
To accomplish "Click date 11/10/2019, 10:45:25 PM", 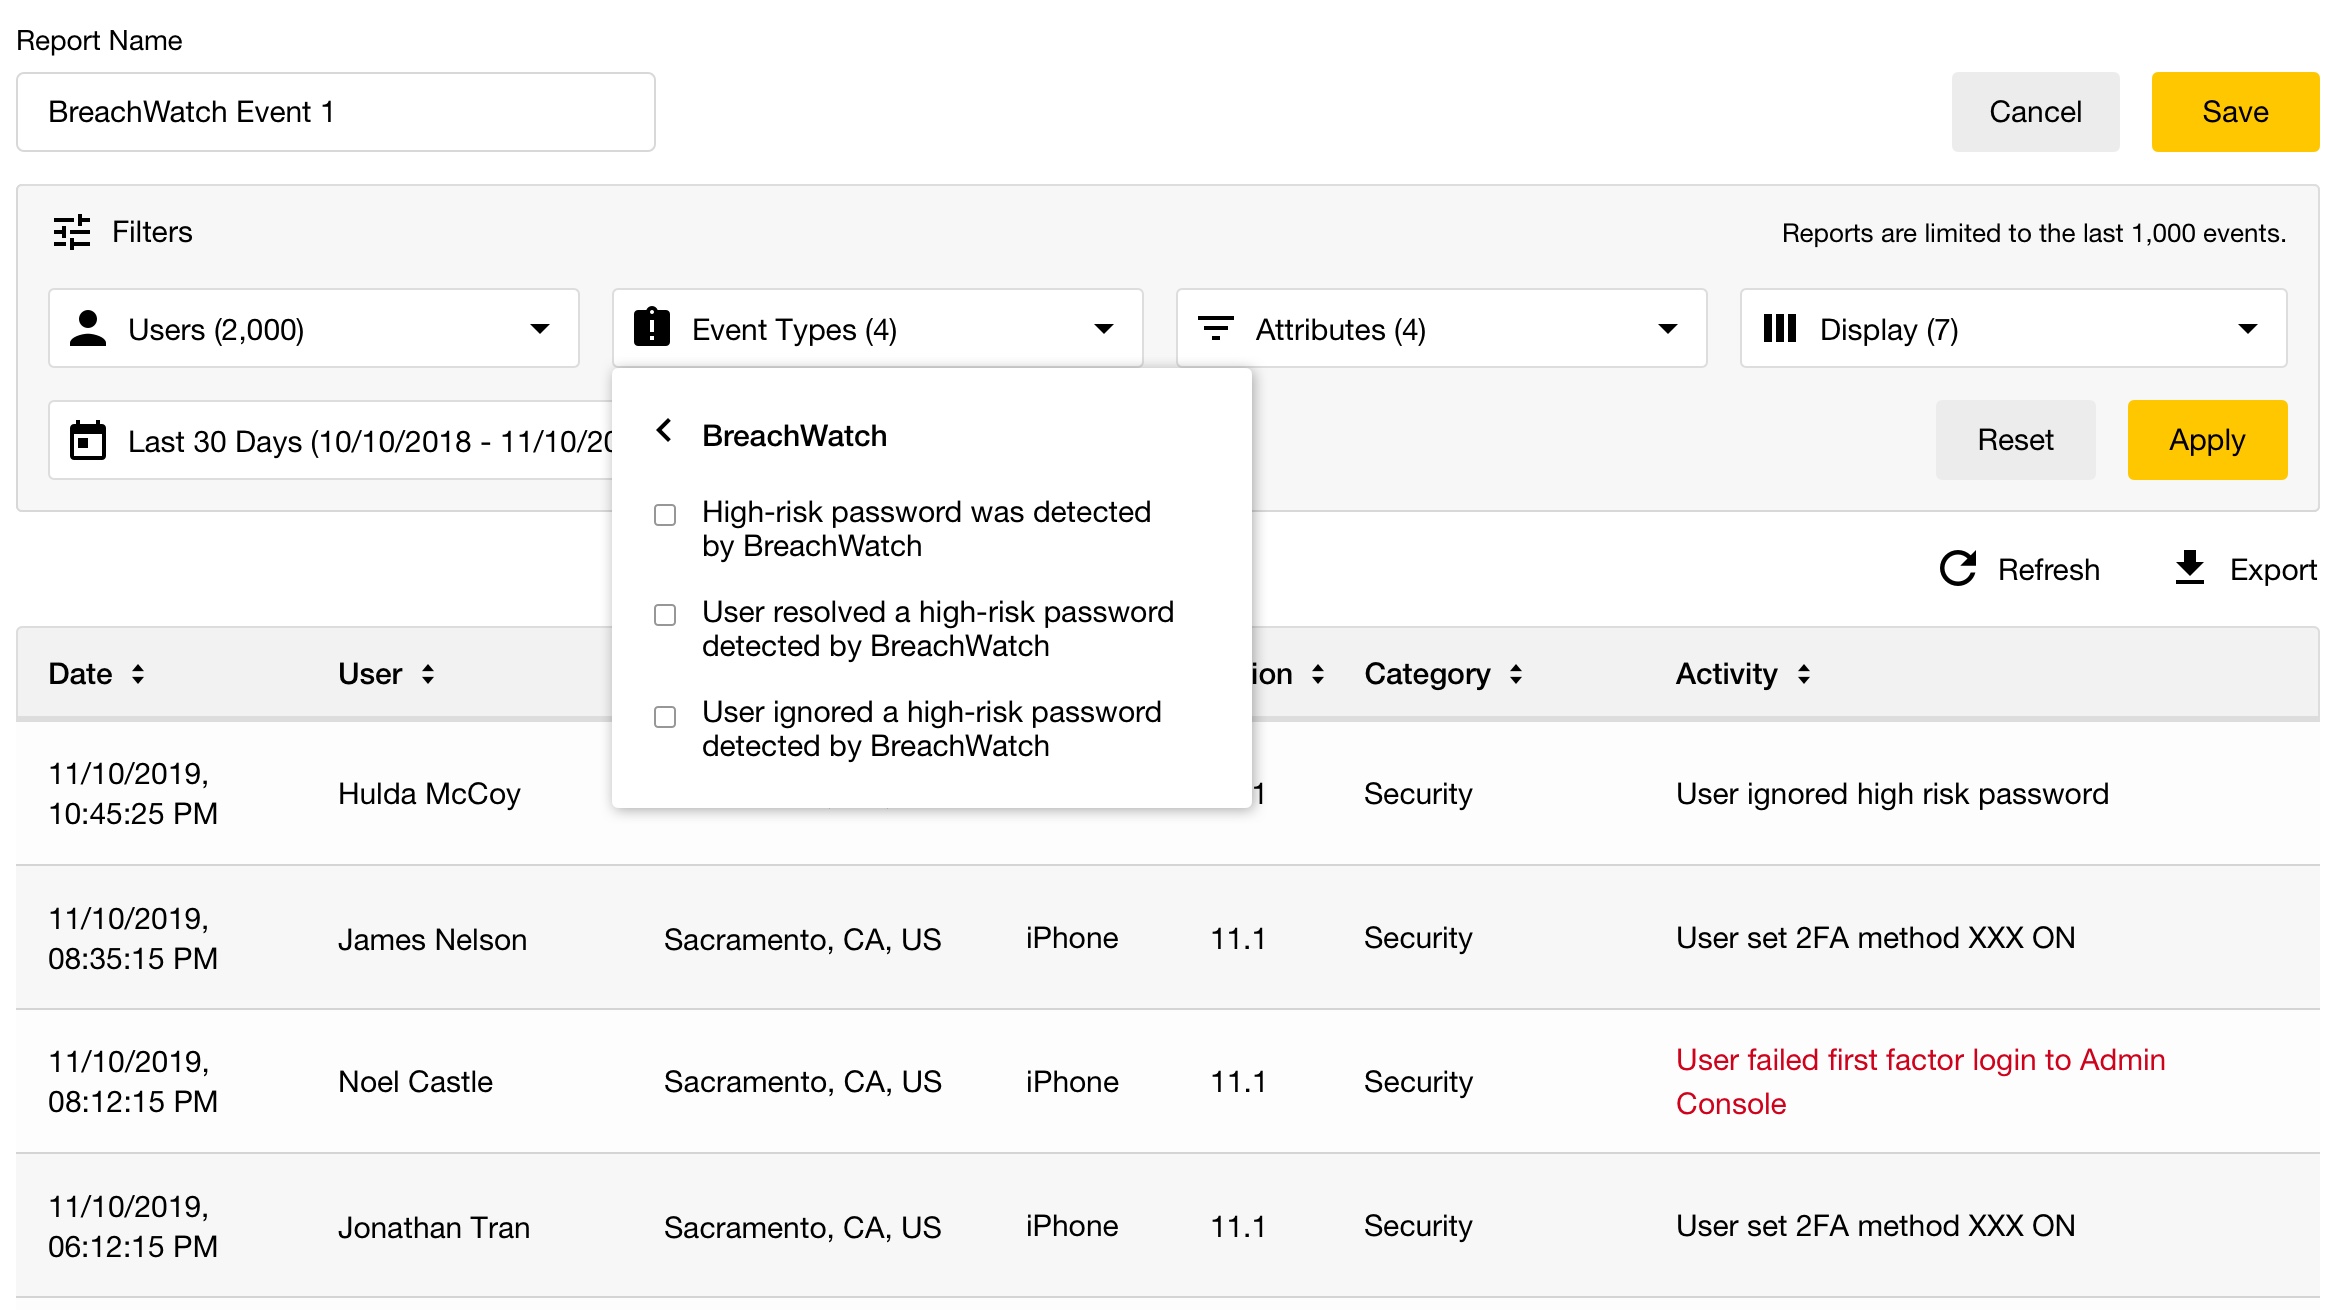I will (x=133, y=794).
